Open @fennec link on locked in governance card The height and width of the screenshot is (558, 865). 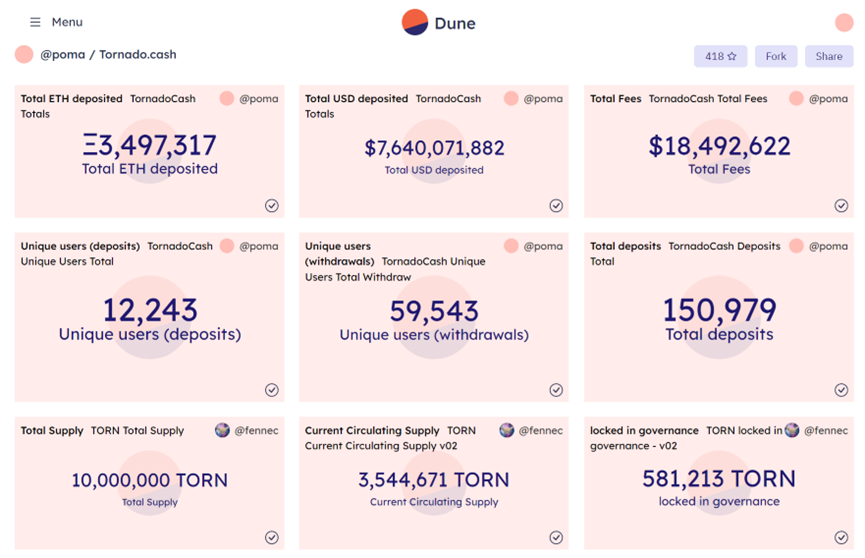826,431
